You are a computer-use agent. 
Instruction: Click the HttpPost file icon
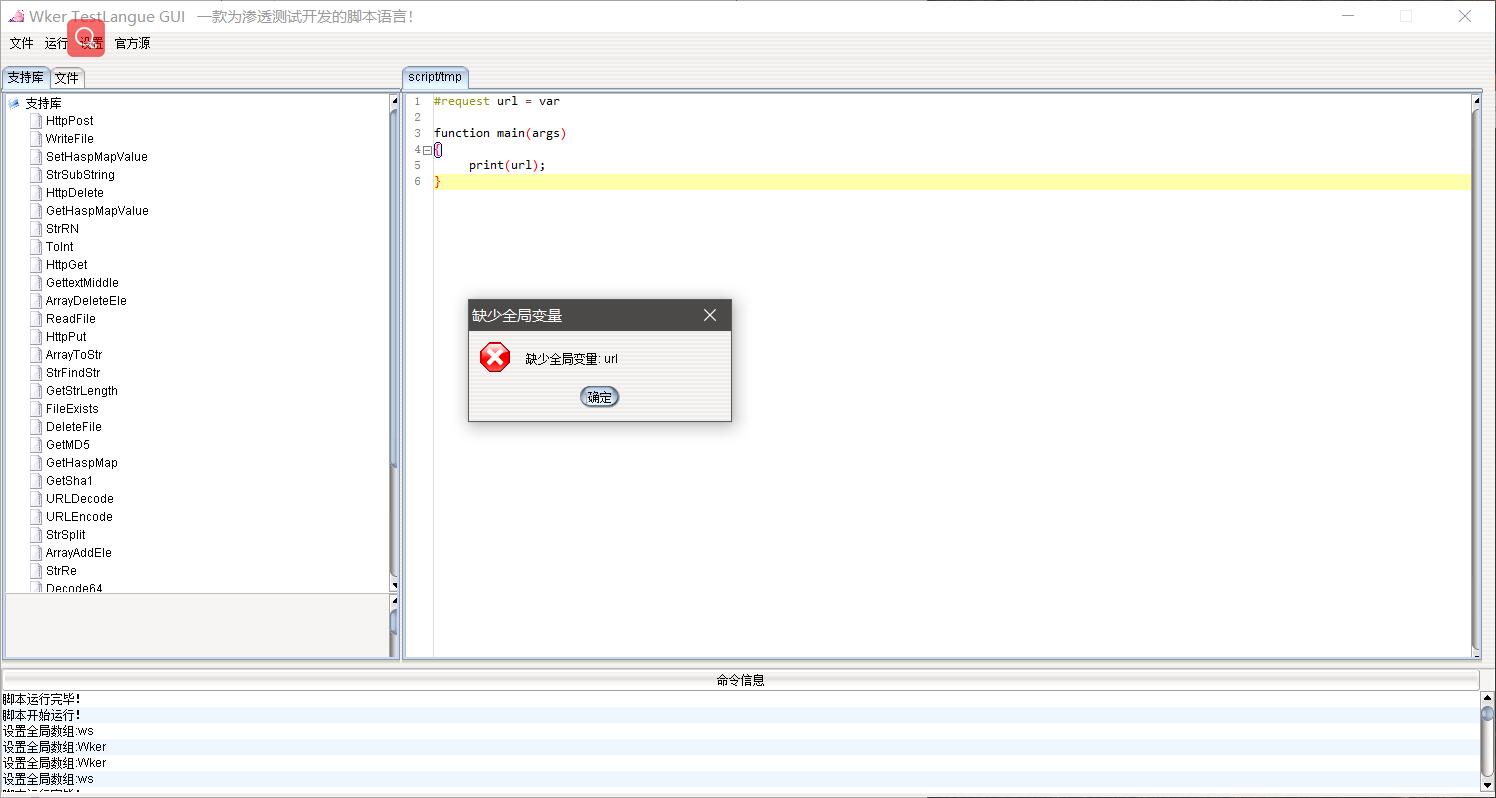click(36, 121)
